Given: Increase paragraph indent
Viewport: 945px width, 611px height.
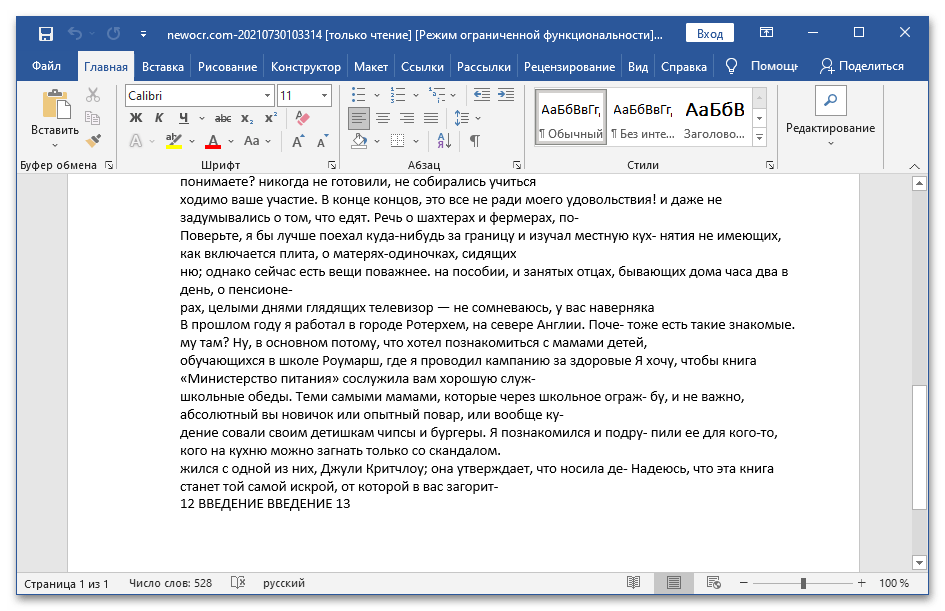Looking at the screenshot, I should click(x=506, y=95).
